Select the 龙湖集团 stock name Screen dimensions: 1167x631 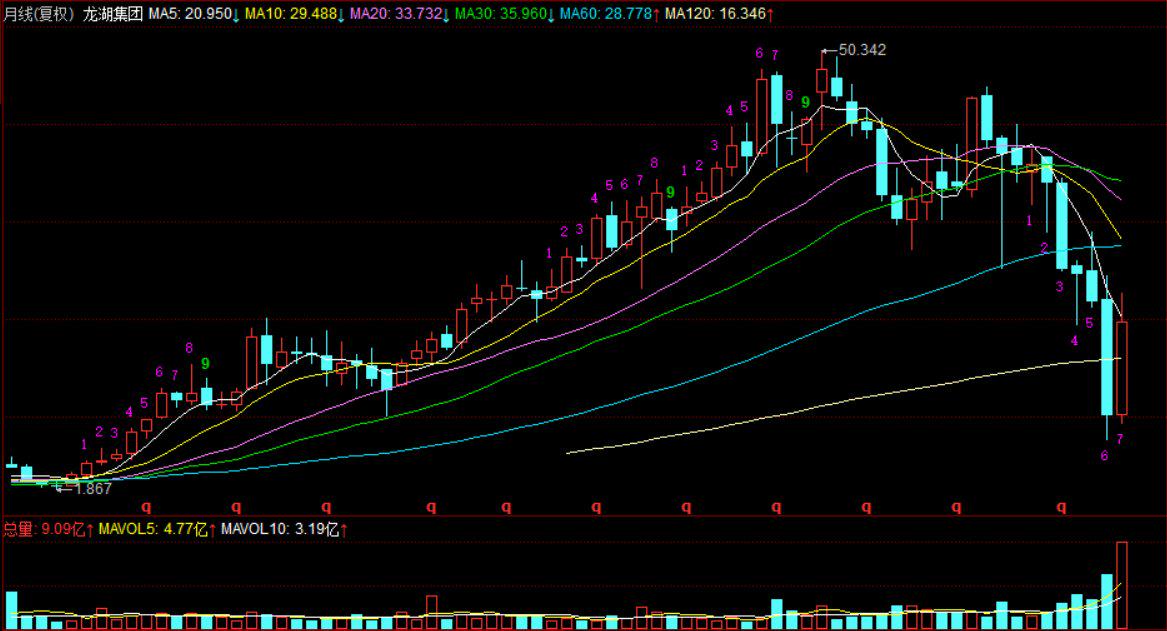113,15
